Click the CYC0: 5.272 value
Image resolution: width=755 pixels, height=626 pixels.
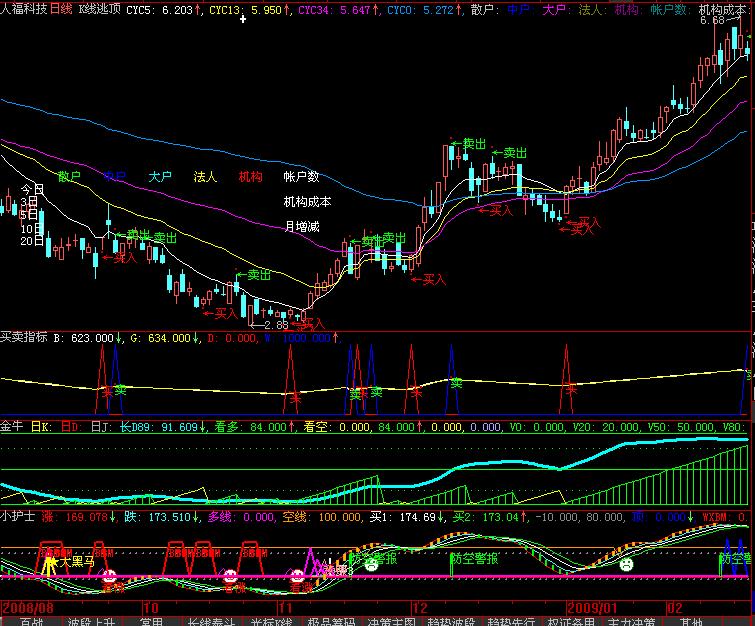(x=424, y=10)
